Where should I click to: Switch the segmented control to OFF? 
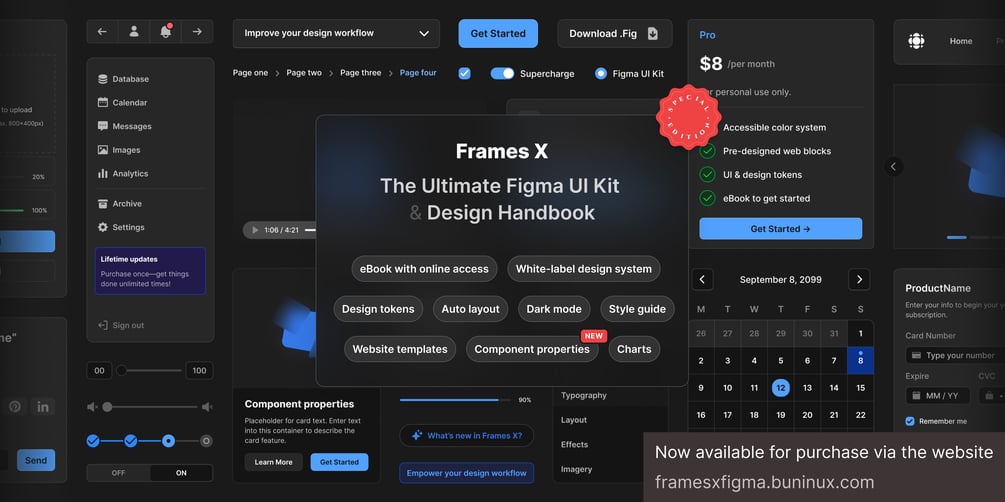tap(119, 473)
